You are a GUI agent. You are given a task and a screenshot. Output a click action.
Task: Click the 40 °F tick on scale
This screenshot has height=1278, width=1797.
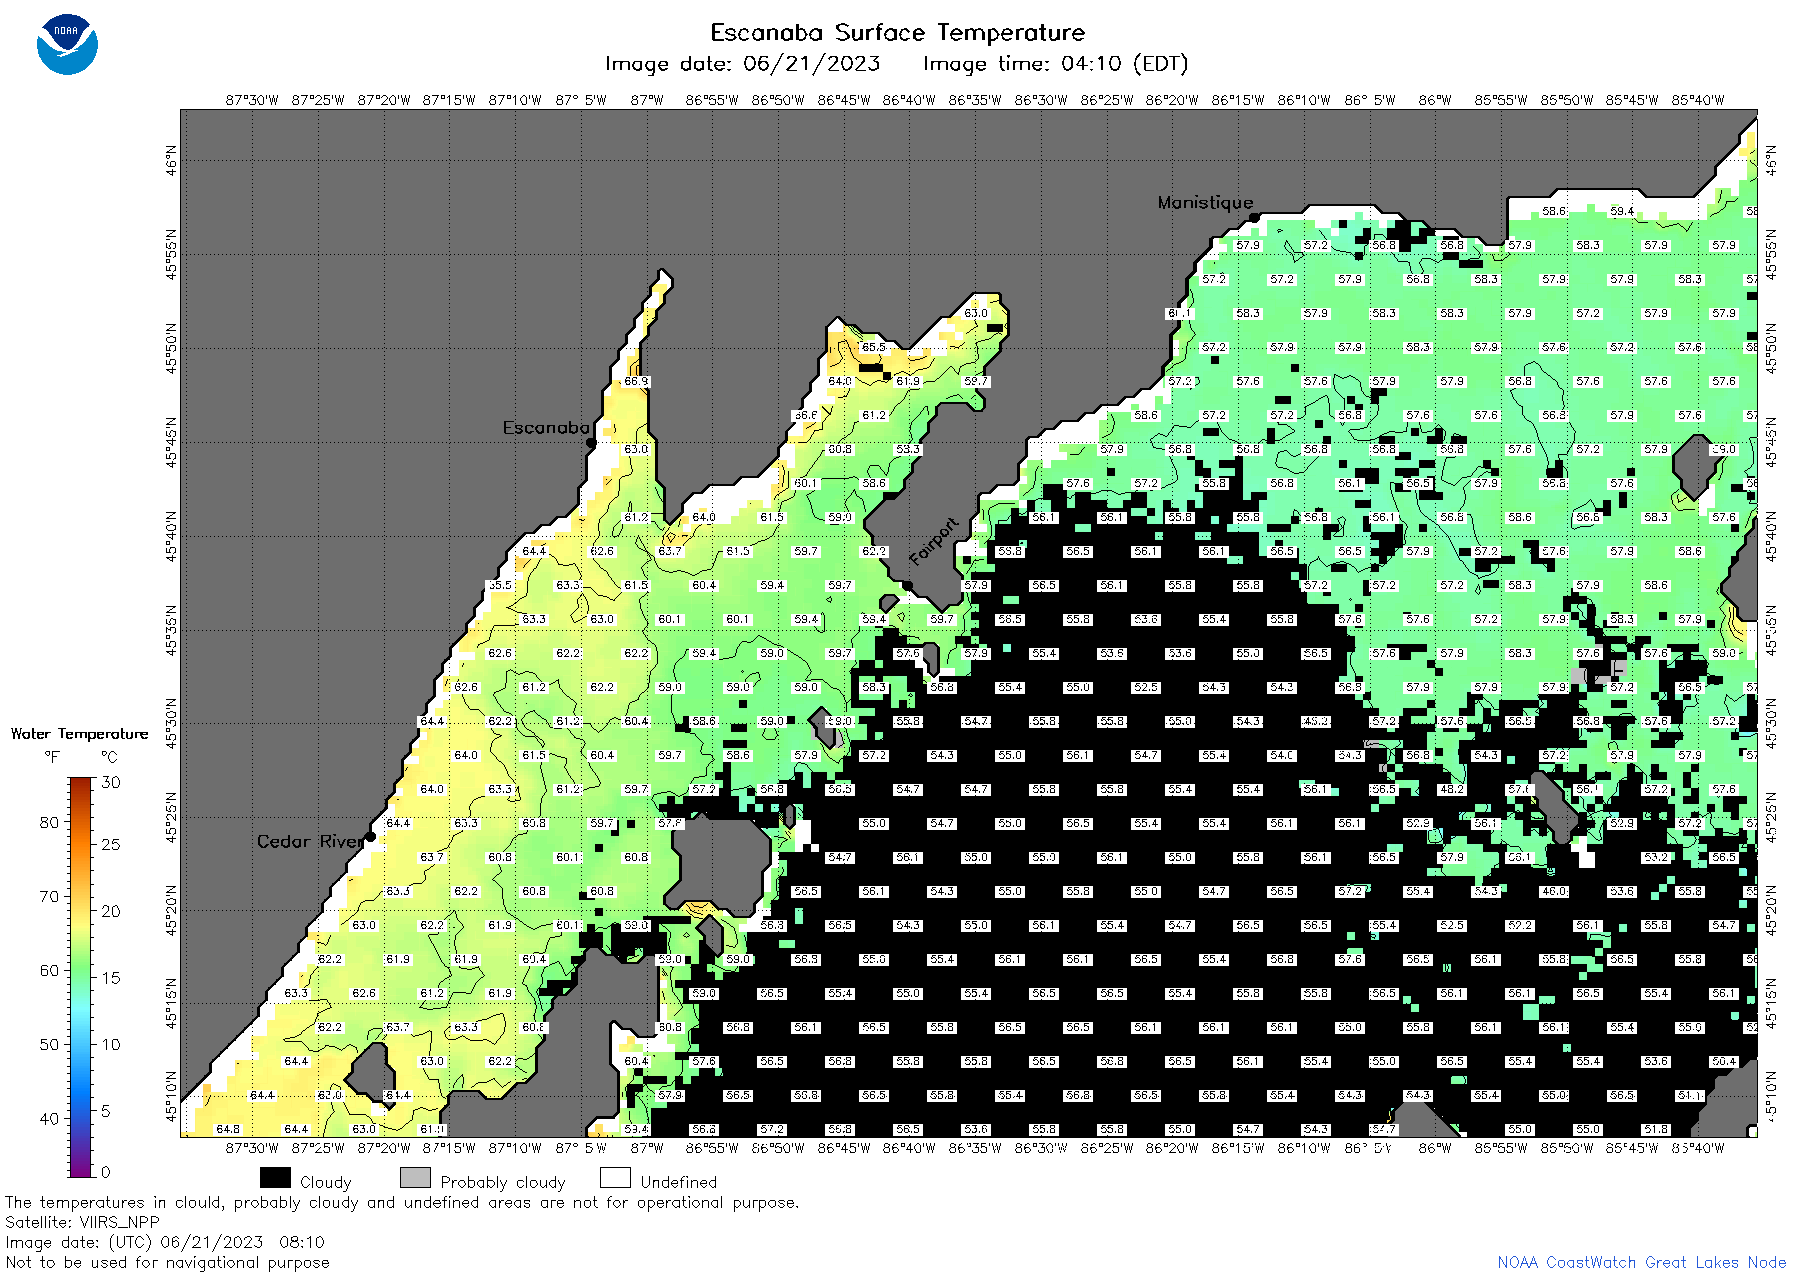(49, 1118)
